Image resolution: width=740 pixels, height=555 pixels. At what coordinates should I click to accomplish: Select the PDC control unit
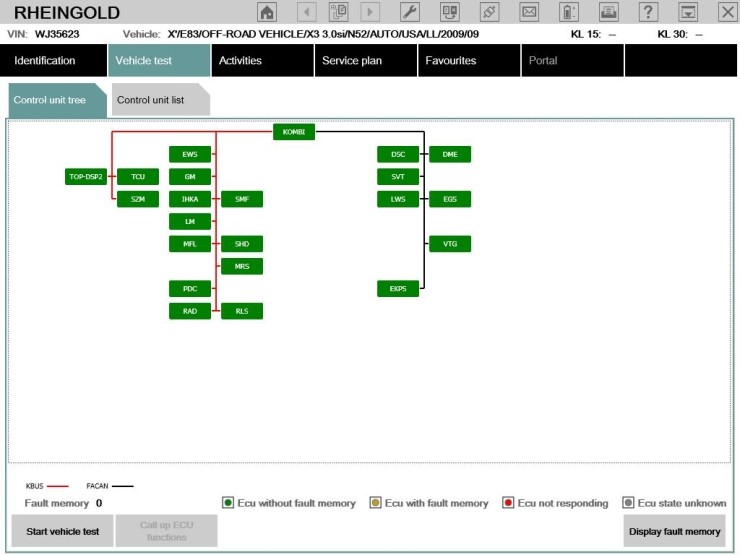tap(190, 289)
